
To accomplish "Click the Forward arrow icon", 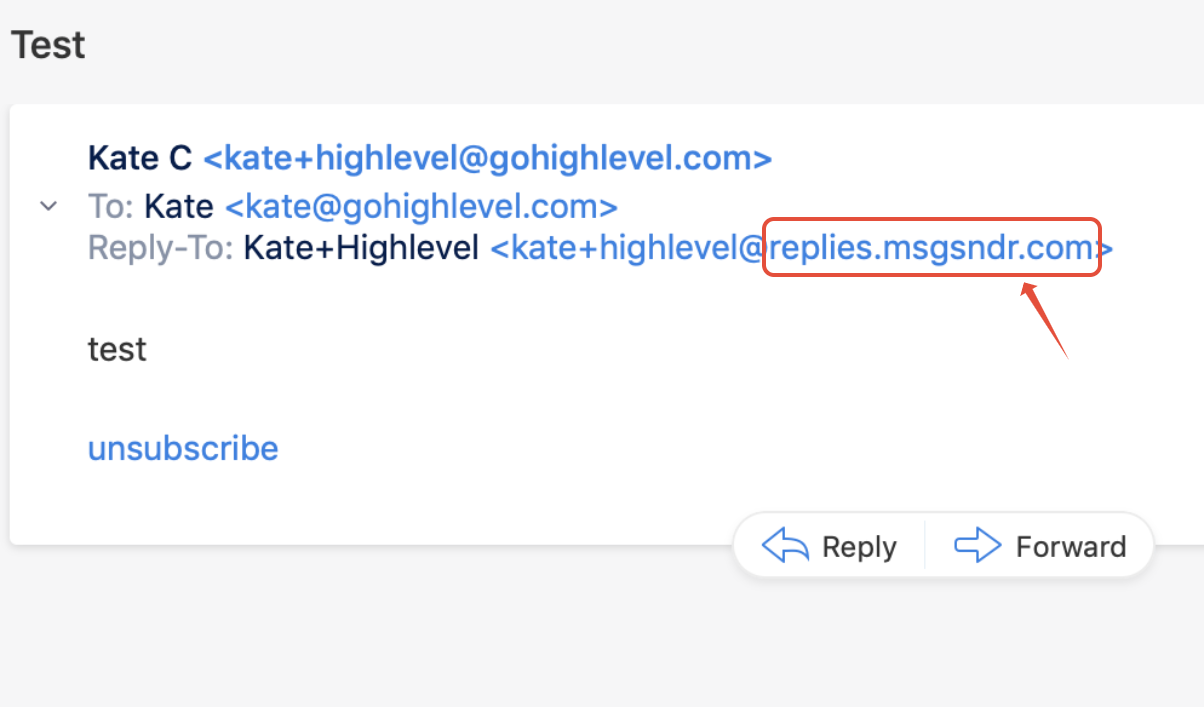I will pos(977,546).
